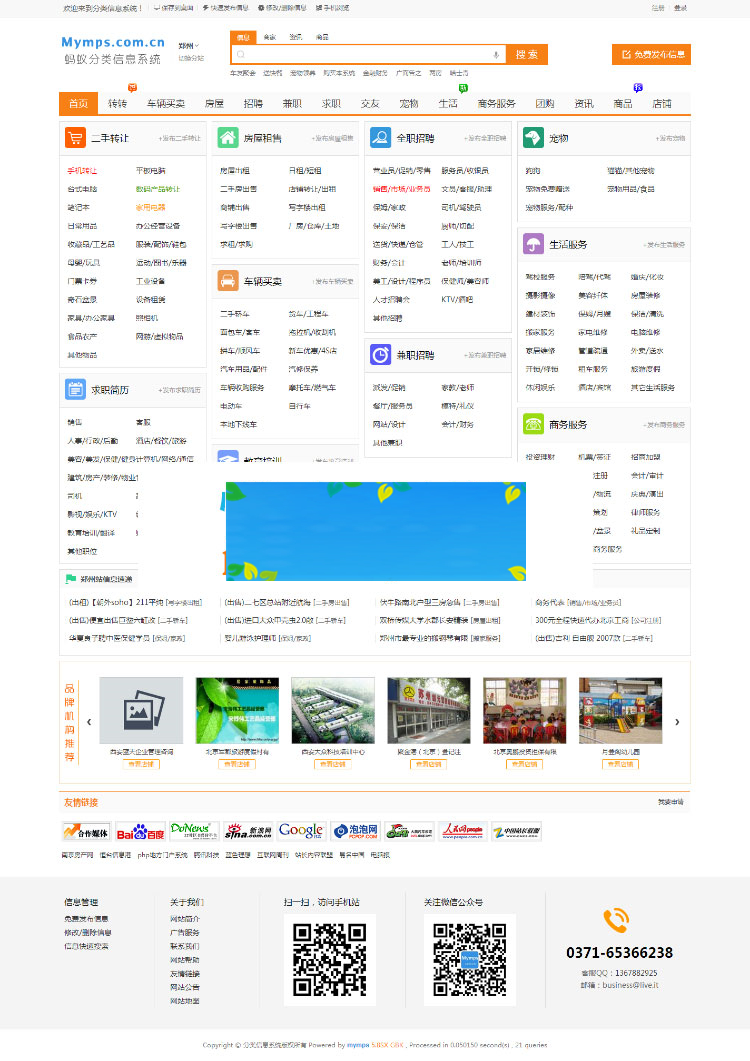Click the clock 兼职招聘 icon

380,354
